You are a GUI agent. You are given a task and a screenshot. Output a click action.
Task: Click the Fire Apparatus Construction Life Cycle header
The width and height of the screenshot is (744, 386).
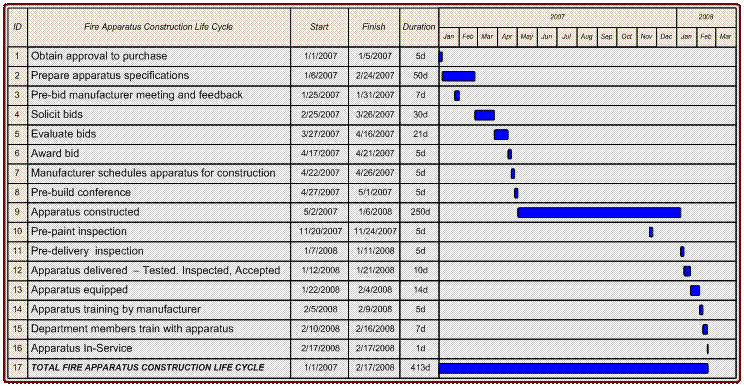tap(158, 27)
